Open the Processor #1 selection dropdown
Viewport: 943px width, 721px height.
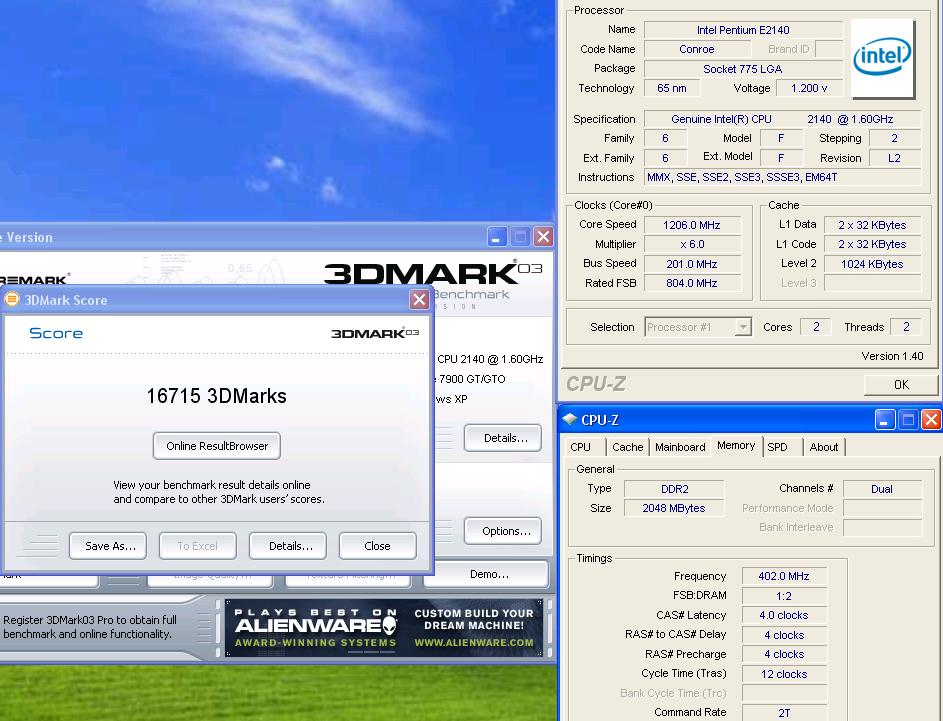click(698, 327)
